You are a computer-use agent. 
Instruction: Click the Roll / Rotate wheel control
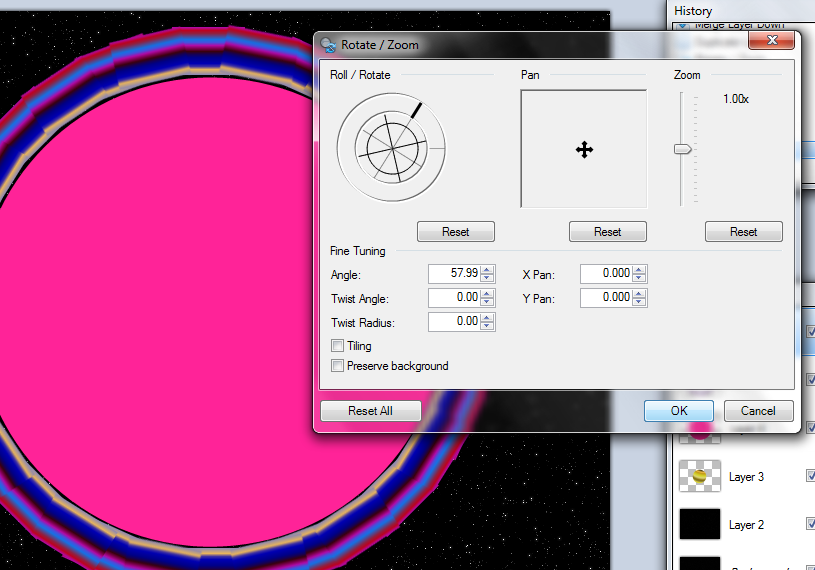click(389, 147)
